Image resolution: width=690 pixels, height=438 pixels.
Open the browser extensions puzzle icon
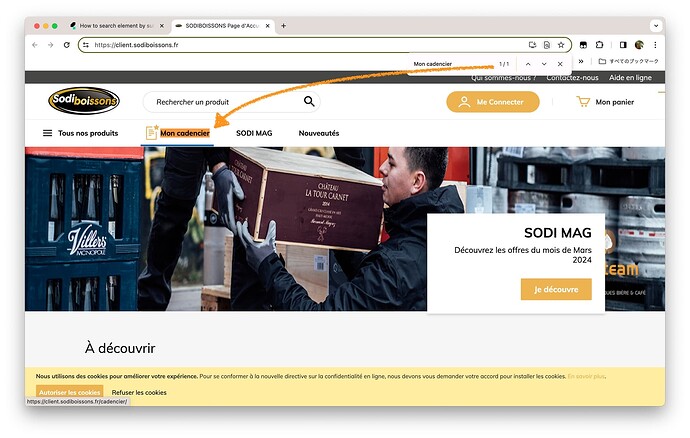599,45
